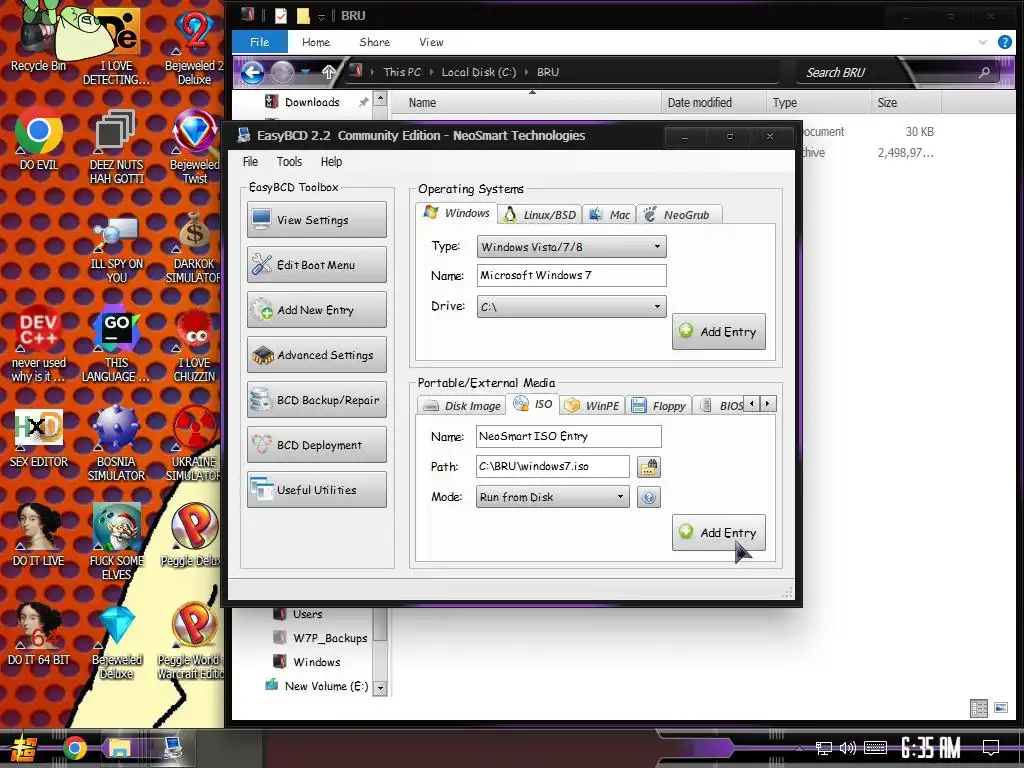Viewport: 1024px width, 768px height.
Task: Click the Explorer Back arrow
Action: [253, 72]
